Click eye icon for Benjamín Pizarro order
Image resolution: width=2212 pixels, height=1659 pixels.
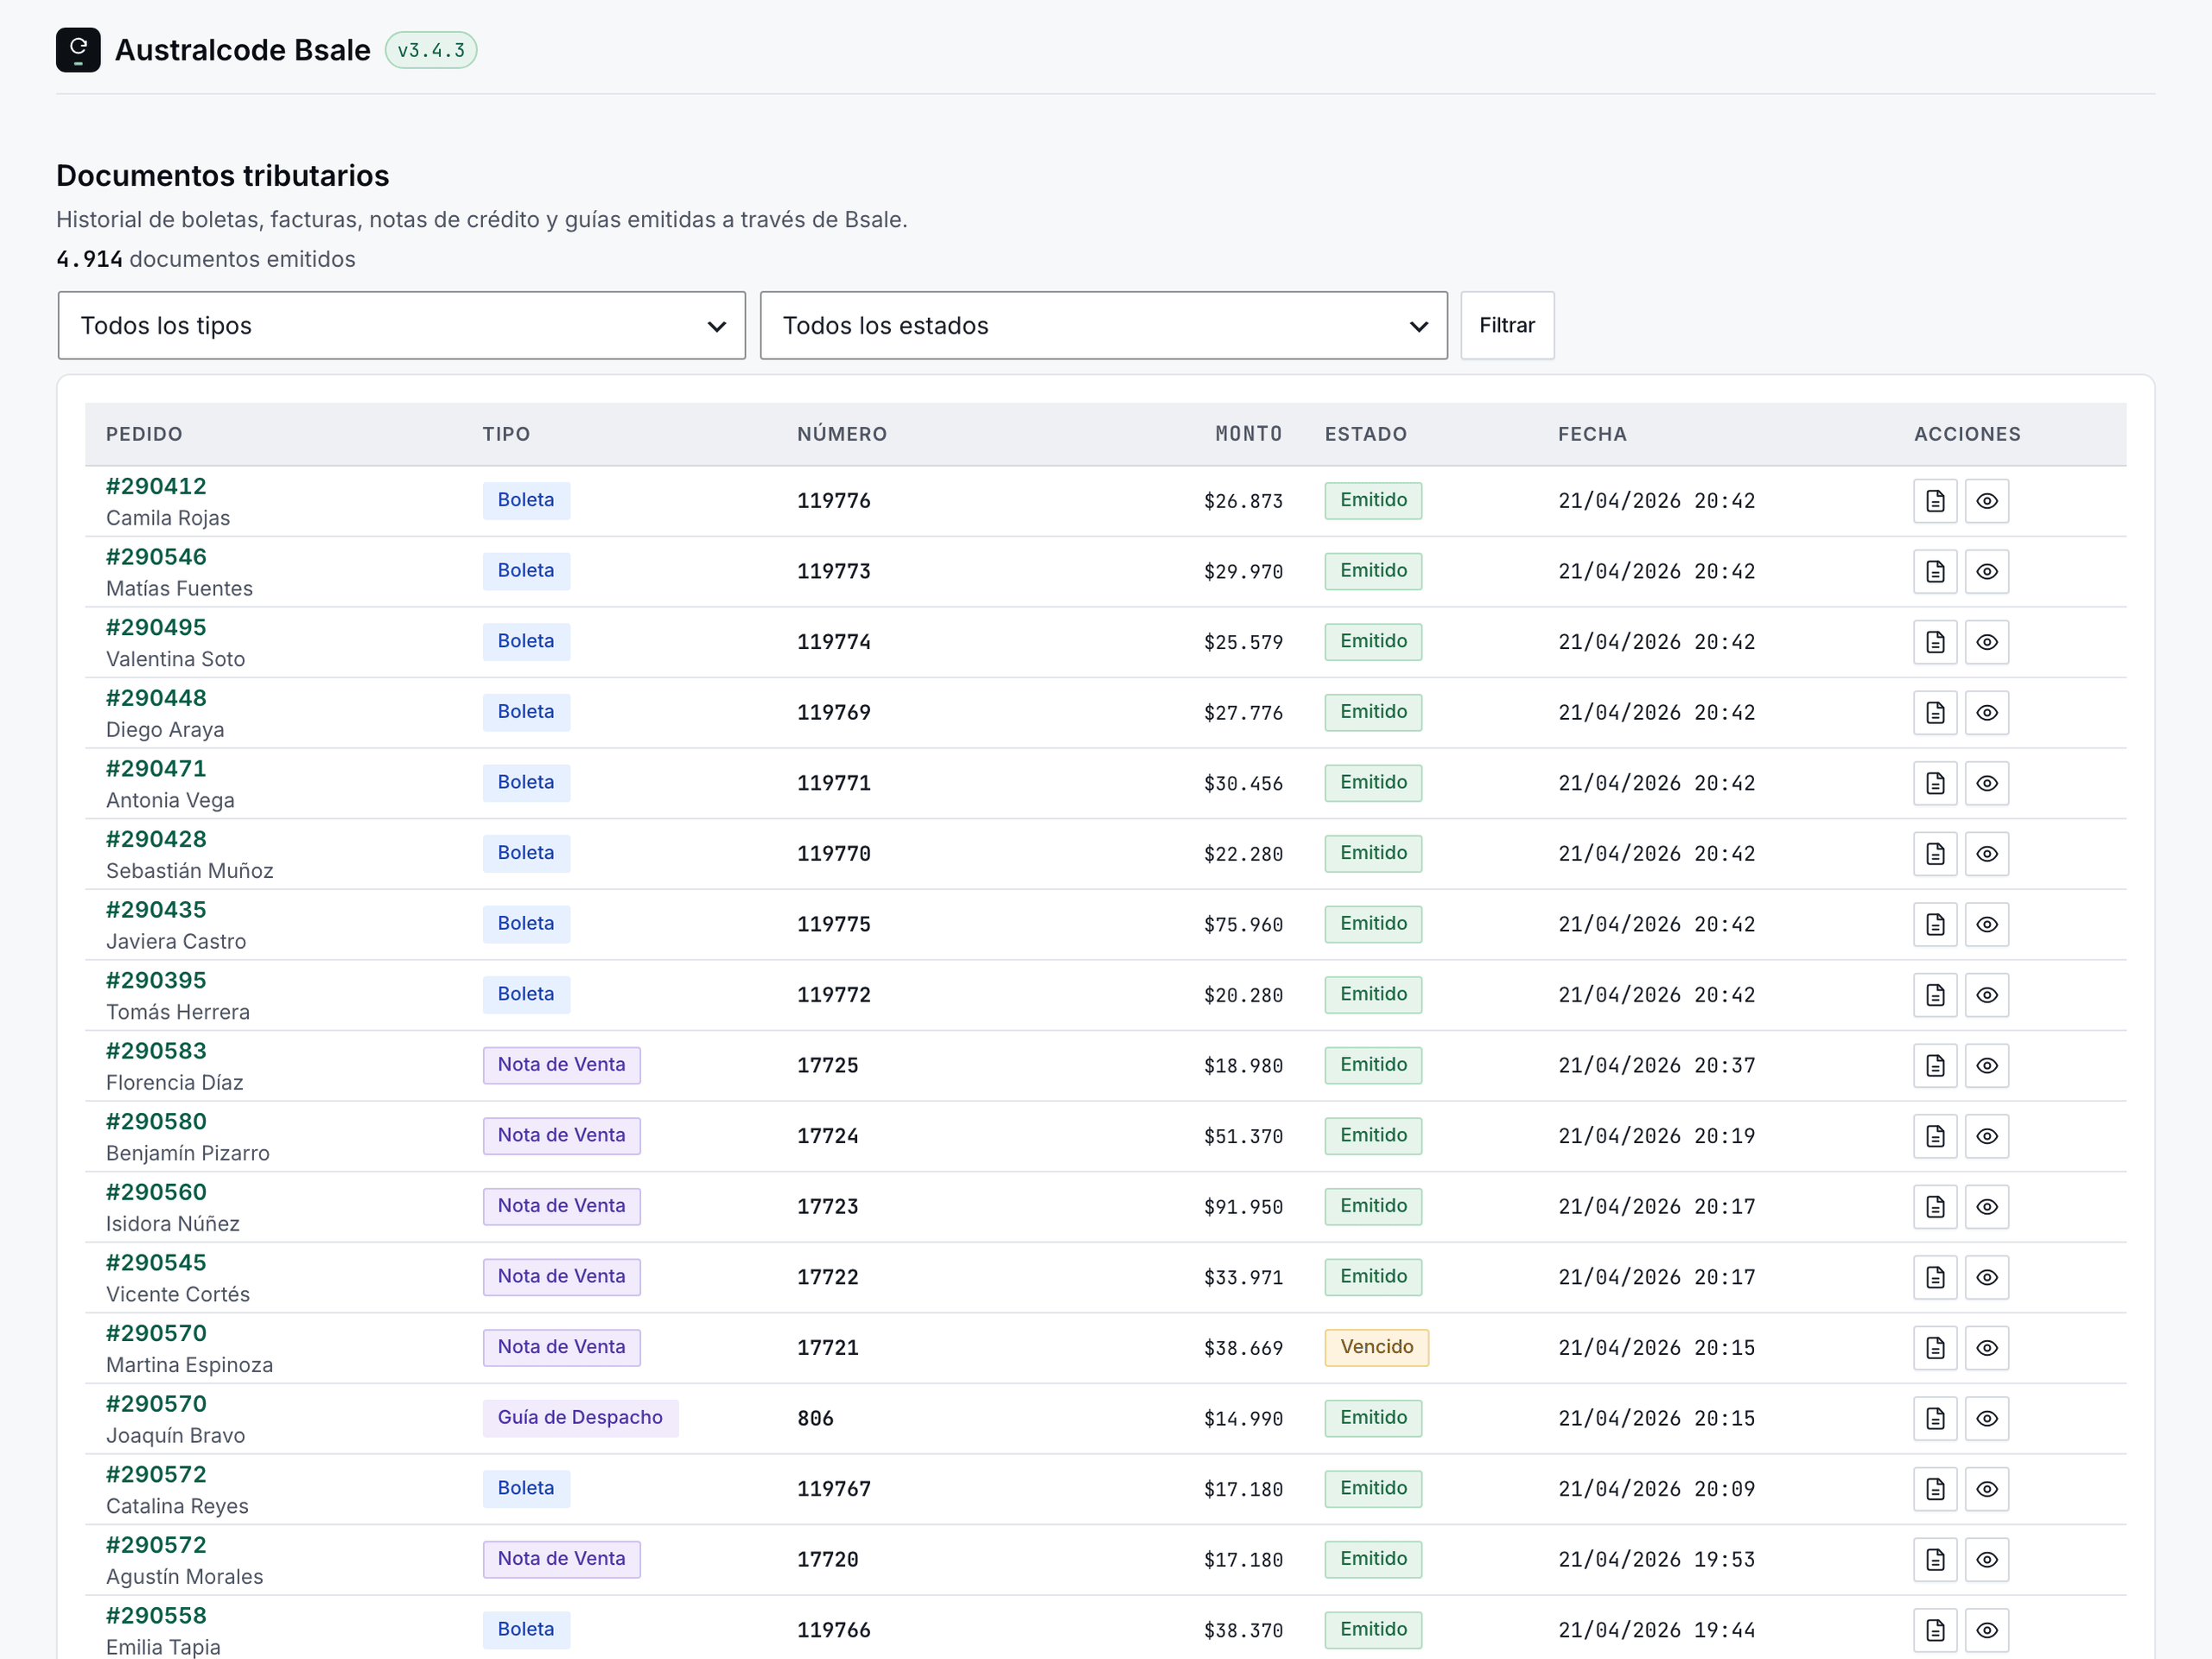click(1987, 1136)
